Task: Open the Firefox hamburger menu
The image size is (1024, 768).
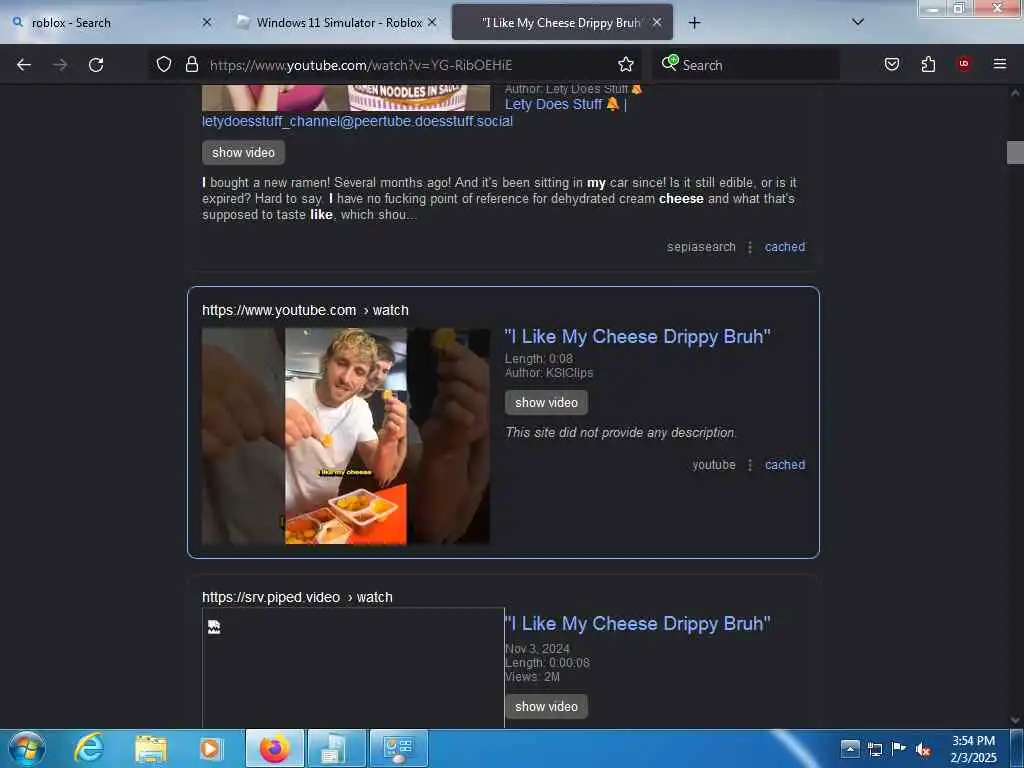Action: pyautogui.click(x=1000, y=64)
